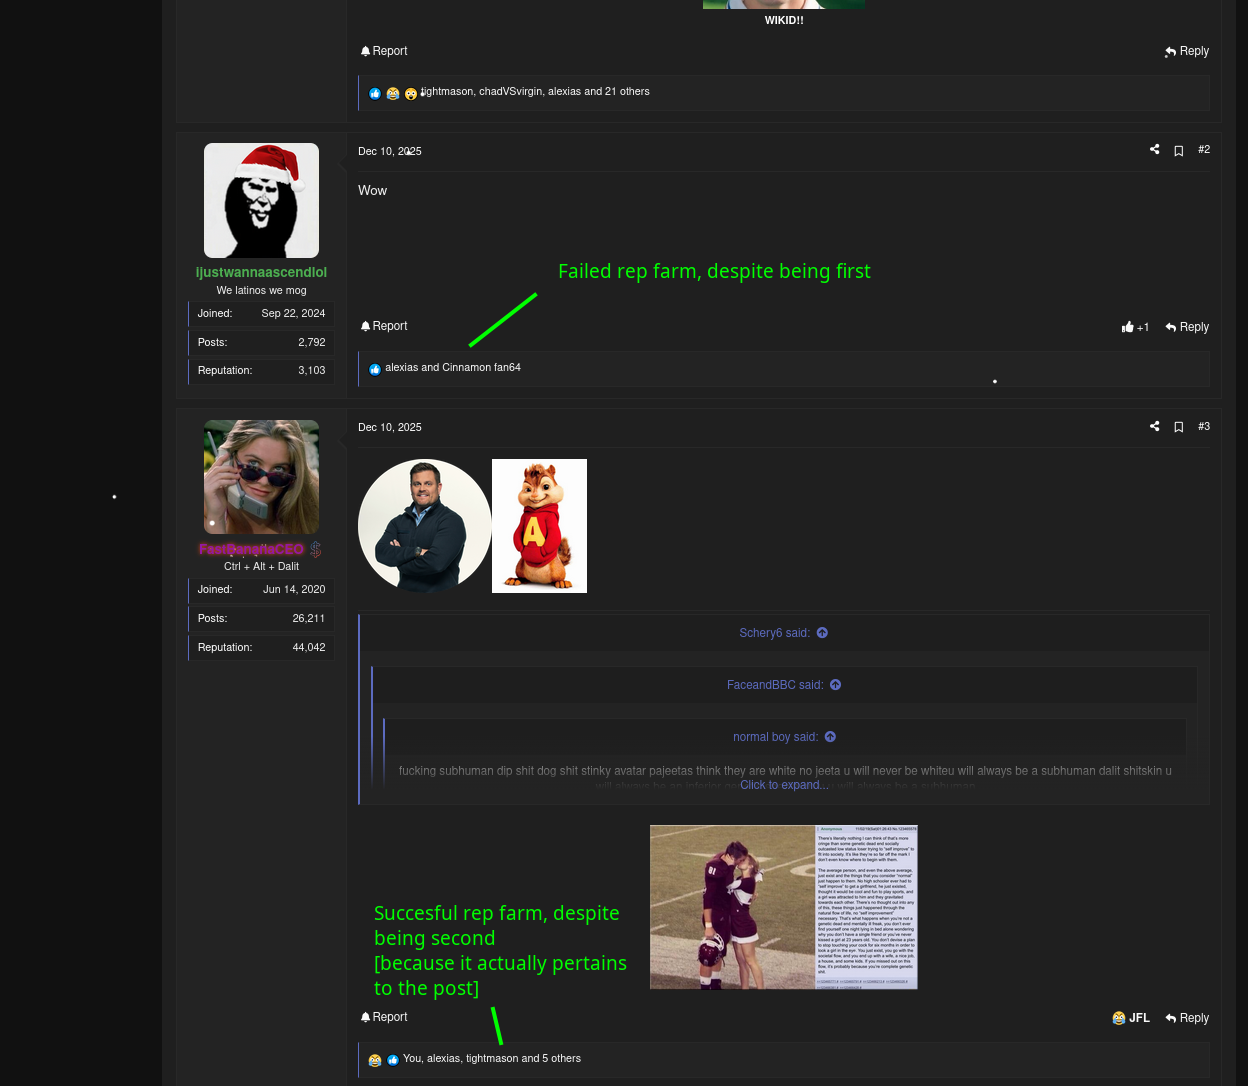Bookmark post #2
This screenshot has width=1248, height=1086.
point(1178,151)
